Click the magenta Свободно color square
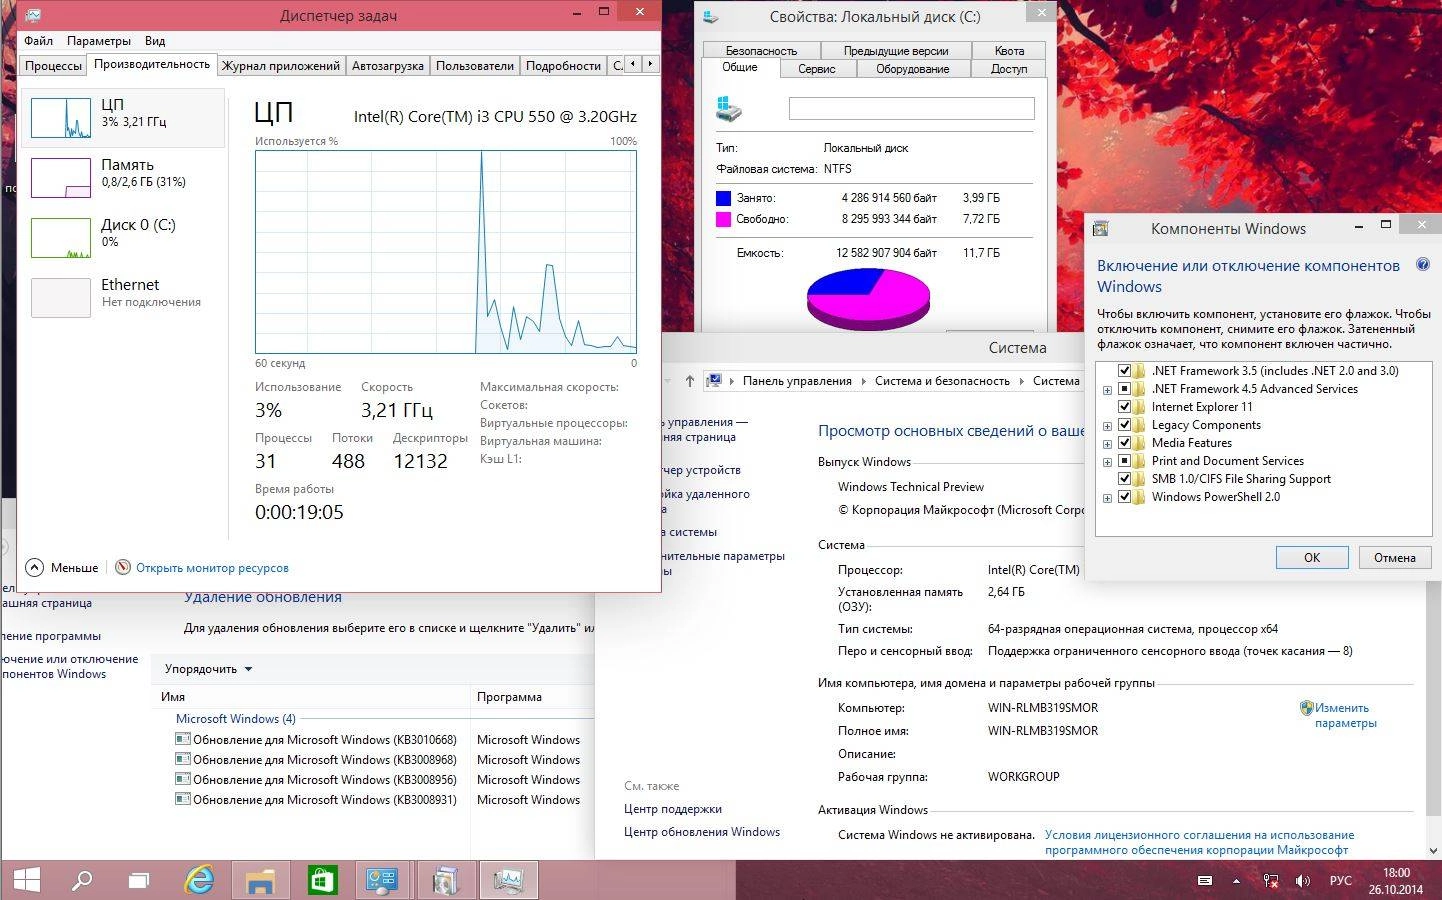Image resolution: width=1442 pixels, height=900 pixels. (724, 219)
